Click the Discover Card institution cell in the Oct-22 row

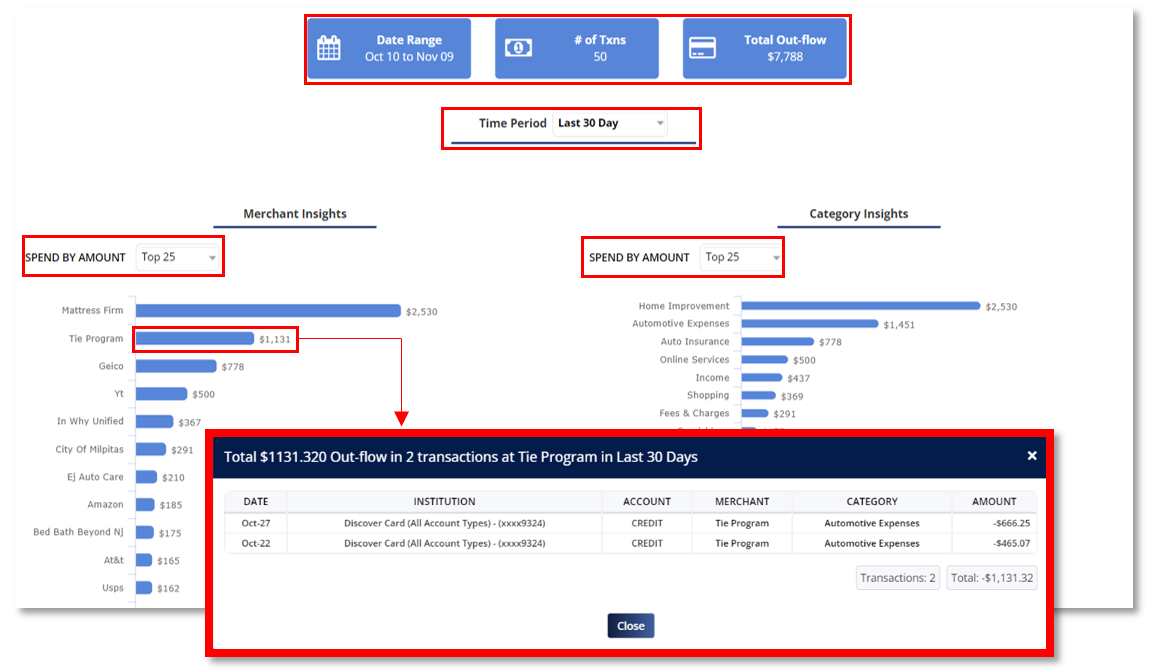tap(444, 544)
